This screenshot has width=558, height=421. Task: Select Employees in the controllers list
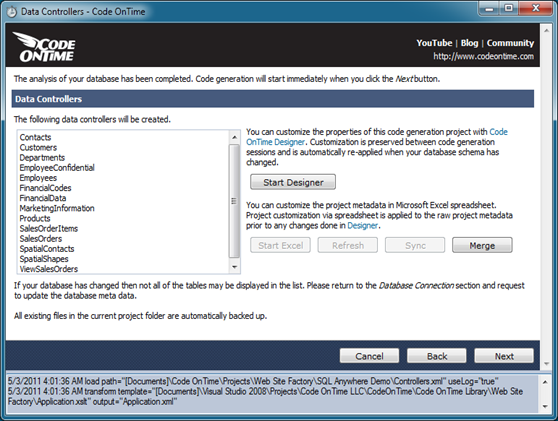pyautogui.click(x=38, y=178)
